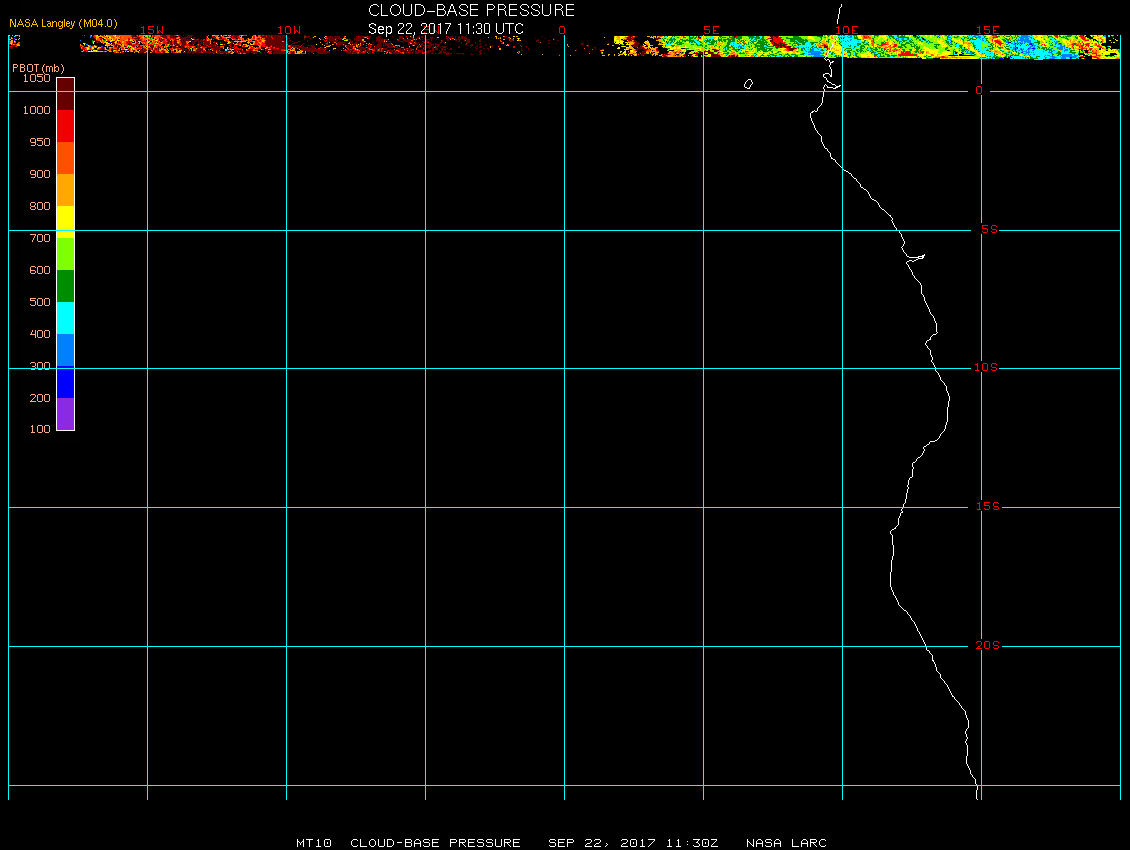1130x850 pixels.
Task: Click the yellow 700-800 mb legend color
Action: click(66, 222)
